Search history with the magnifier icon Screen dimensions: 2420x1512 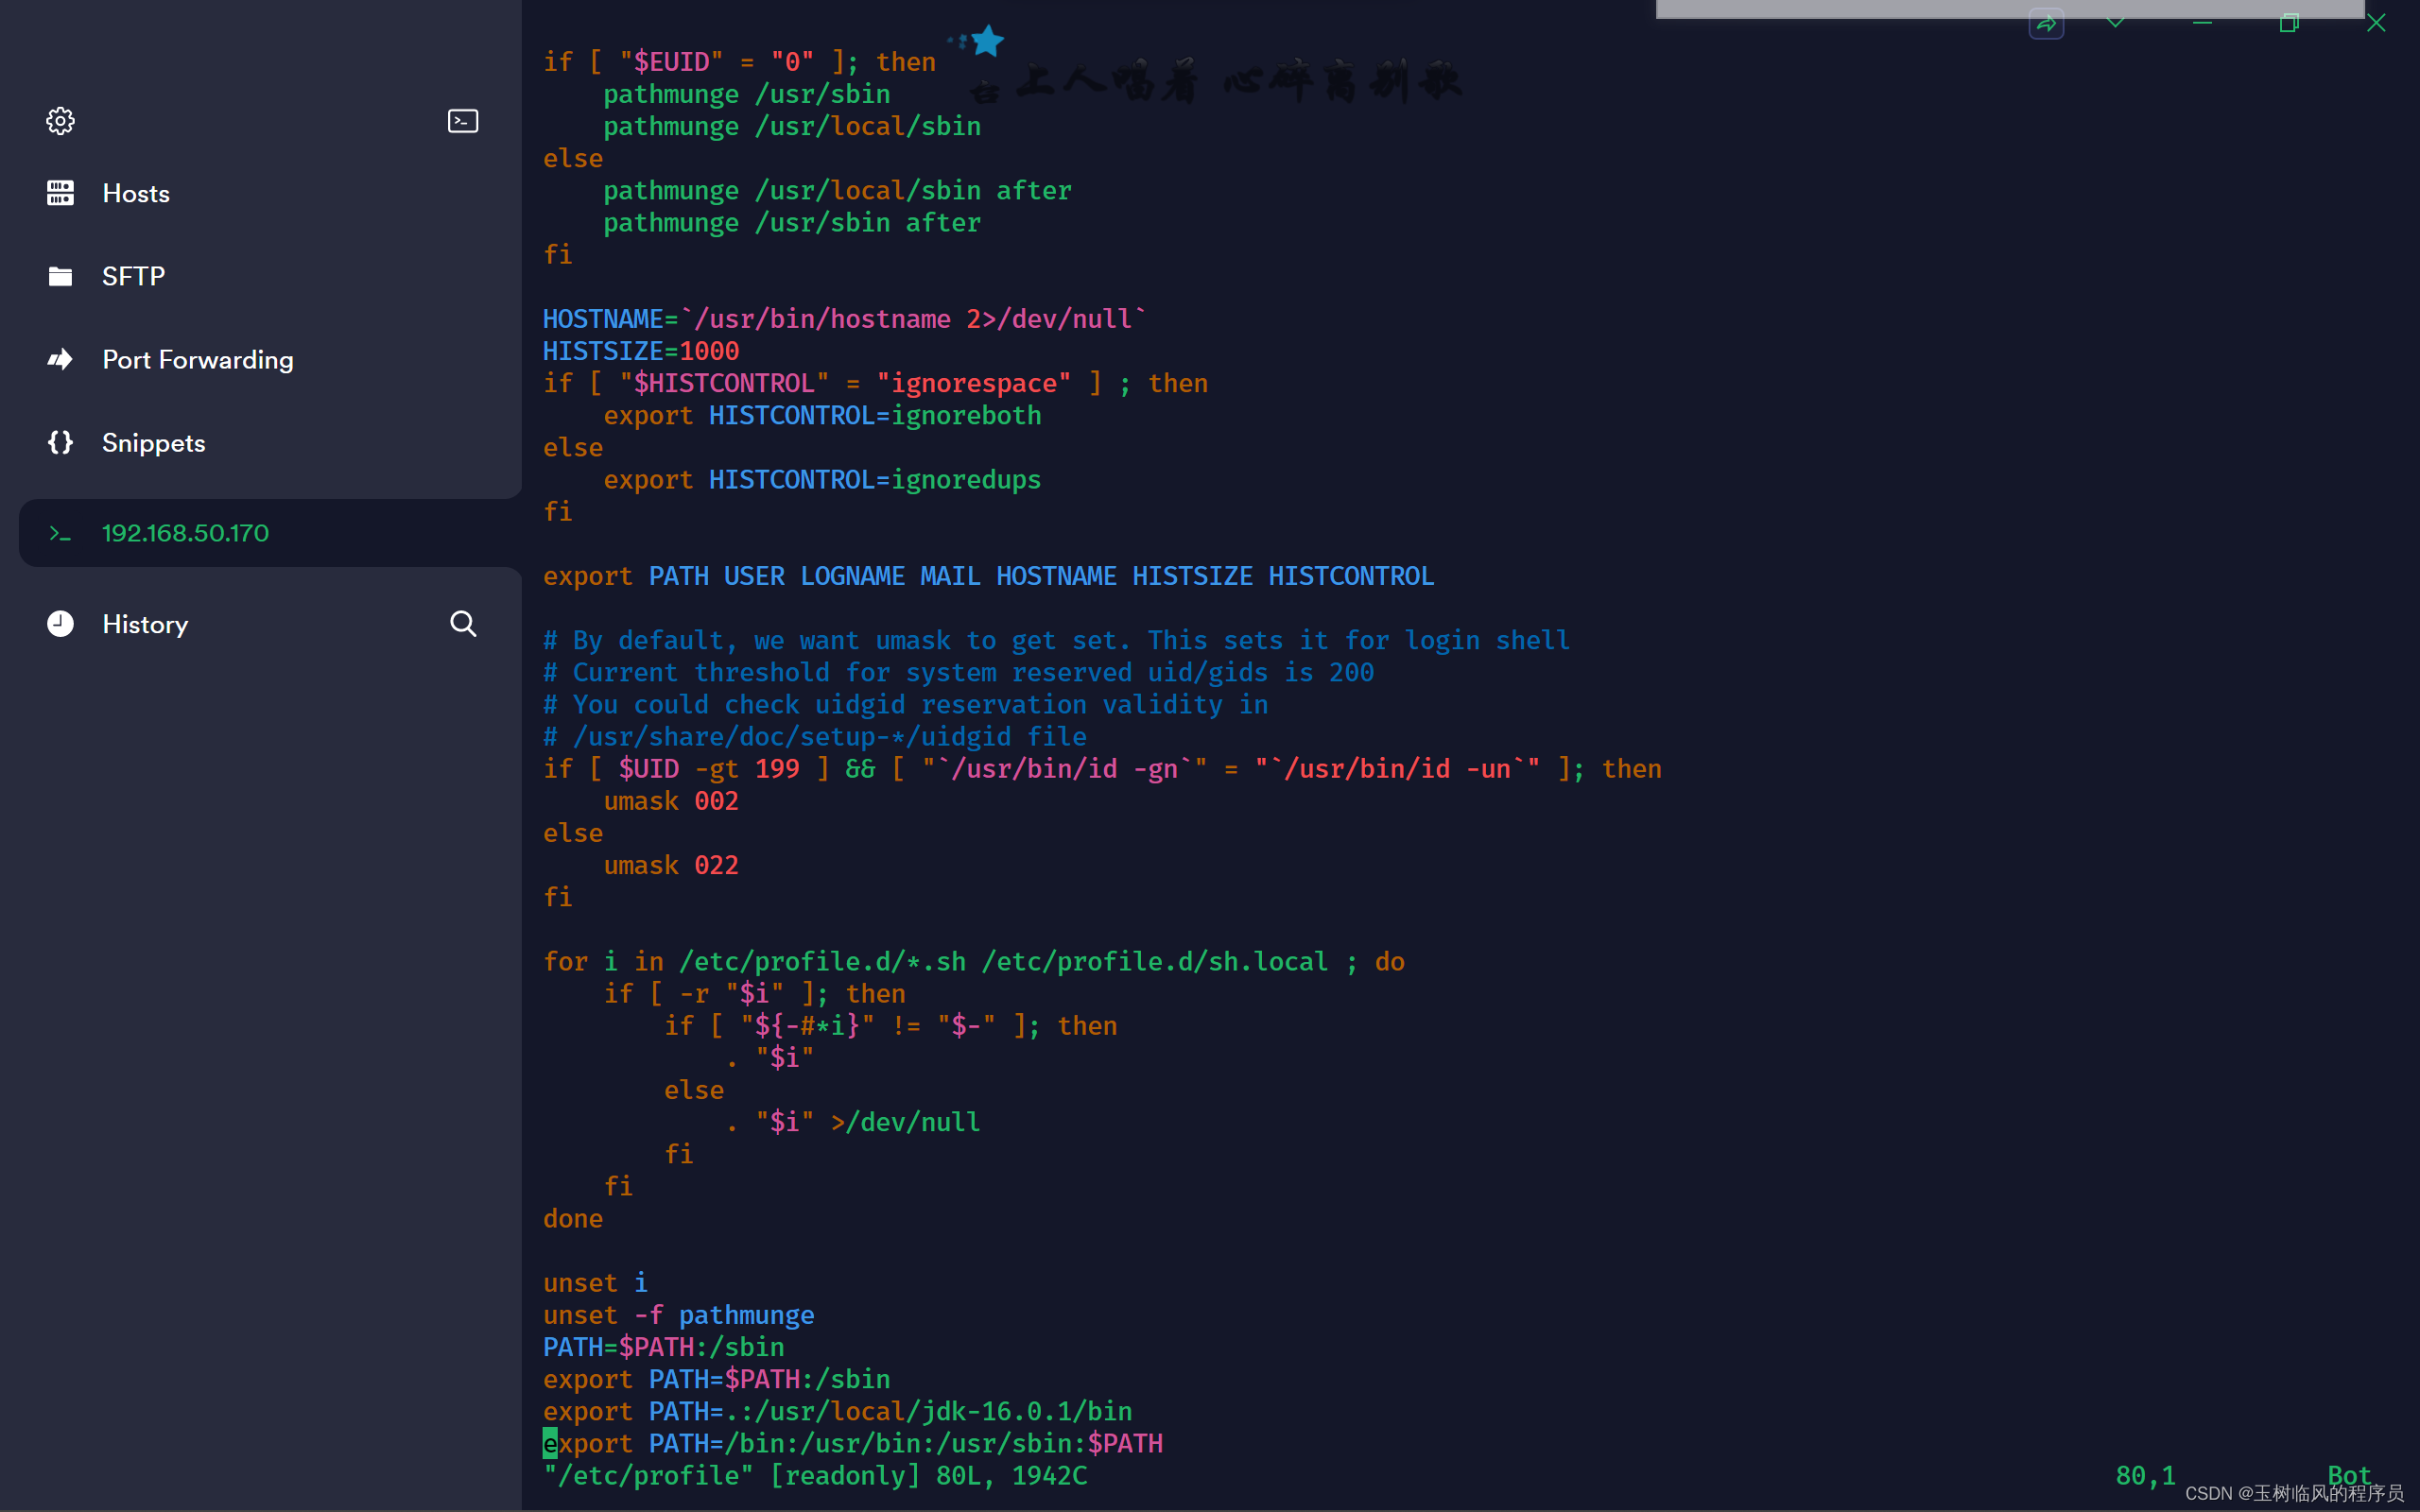pos(462,624)
